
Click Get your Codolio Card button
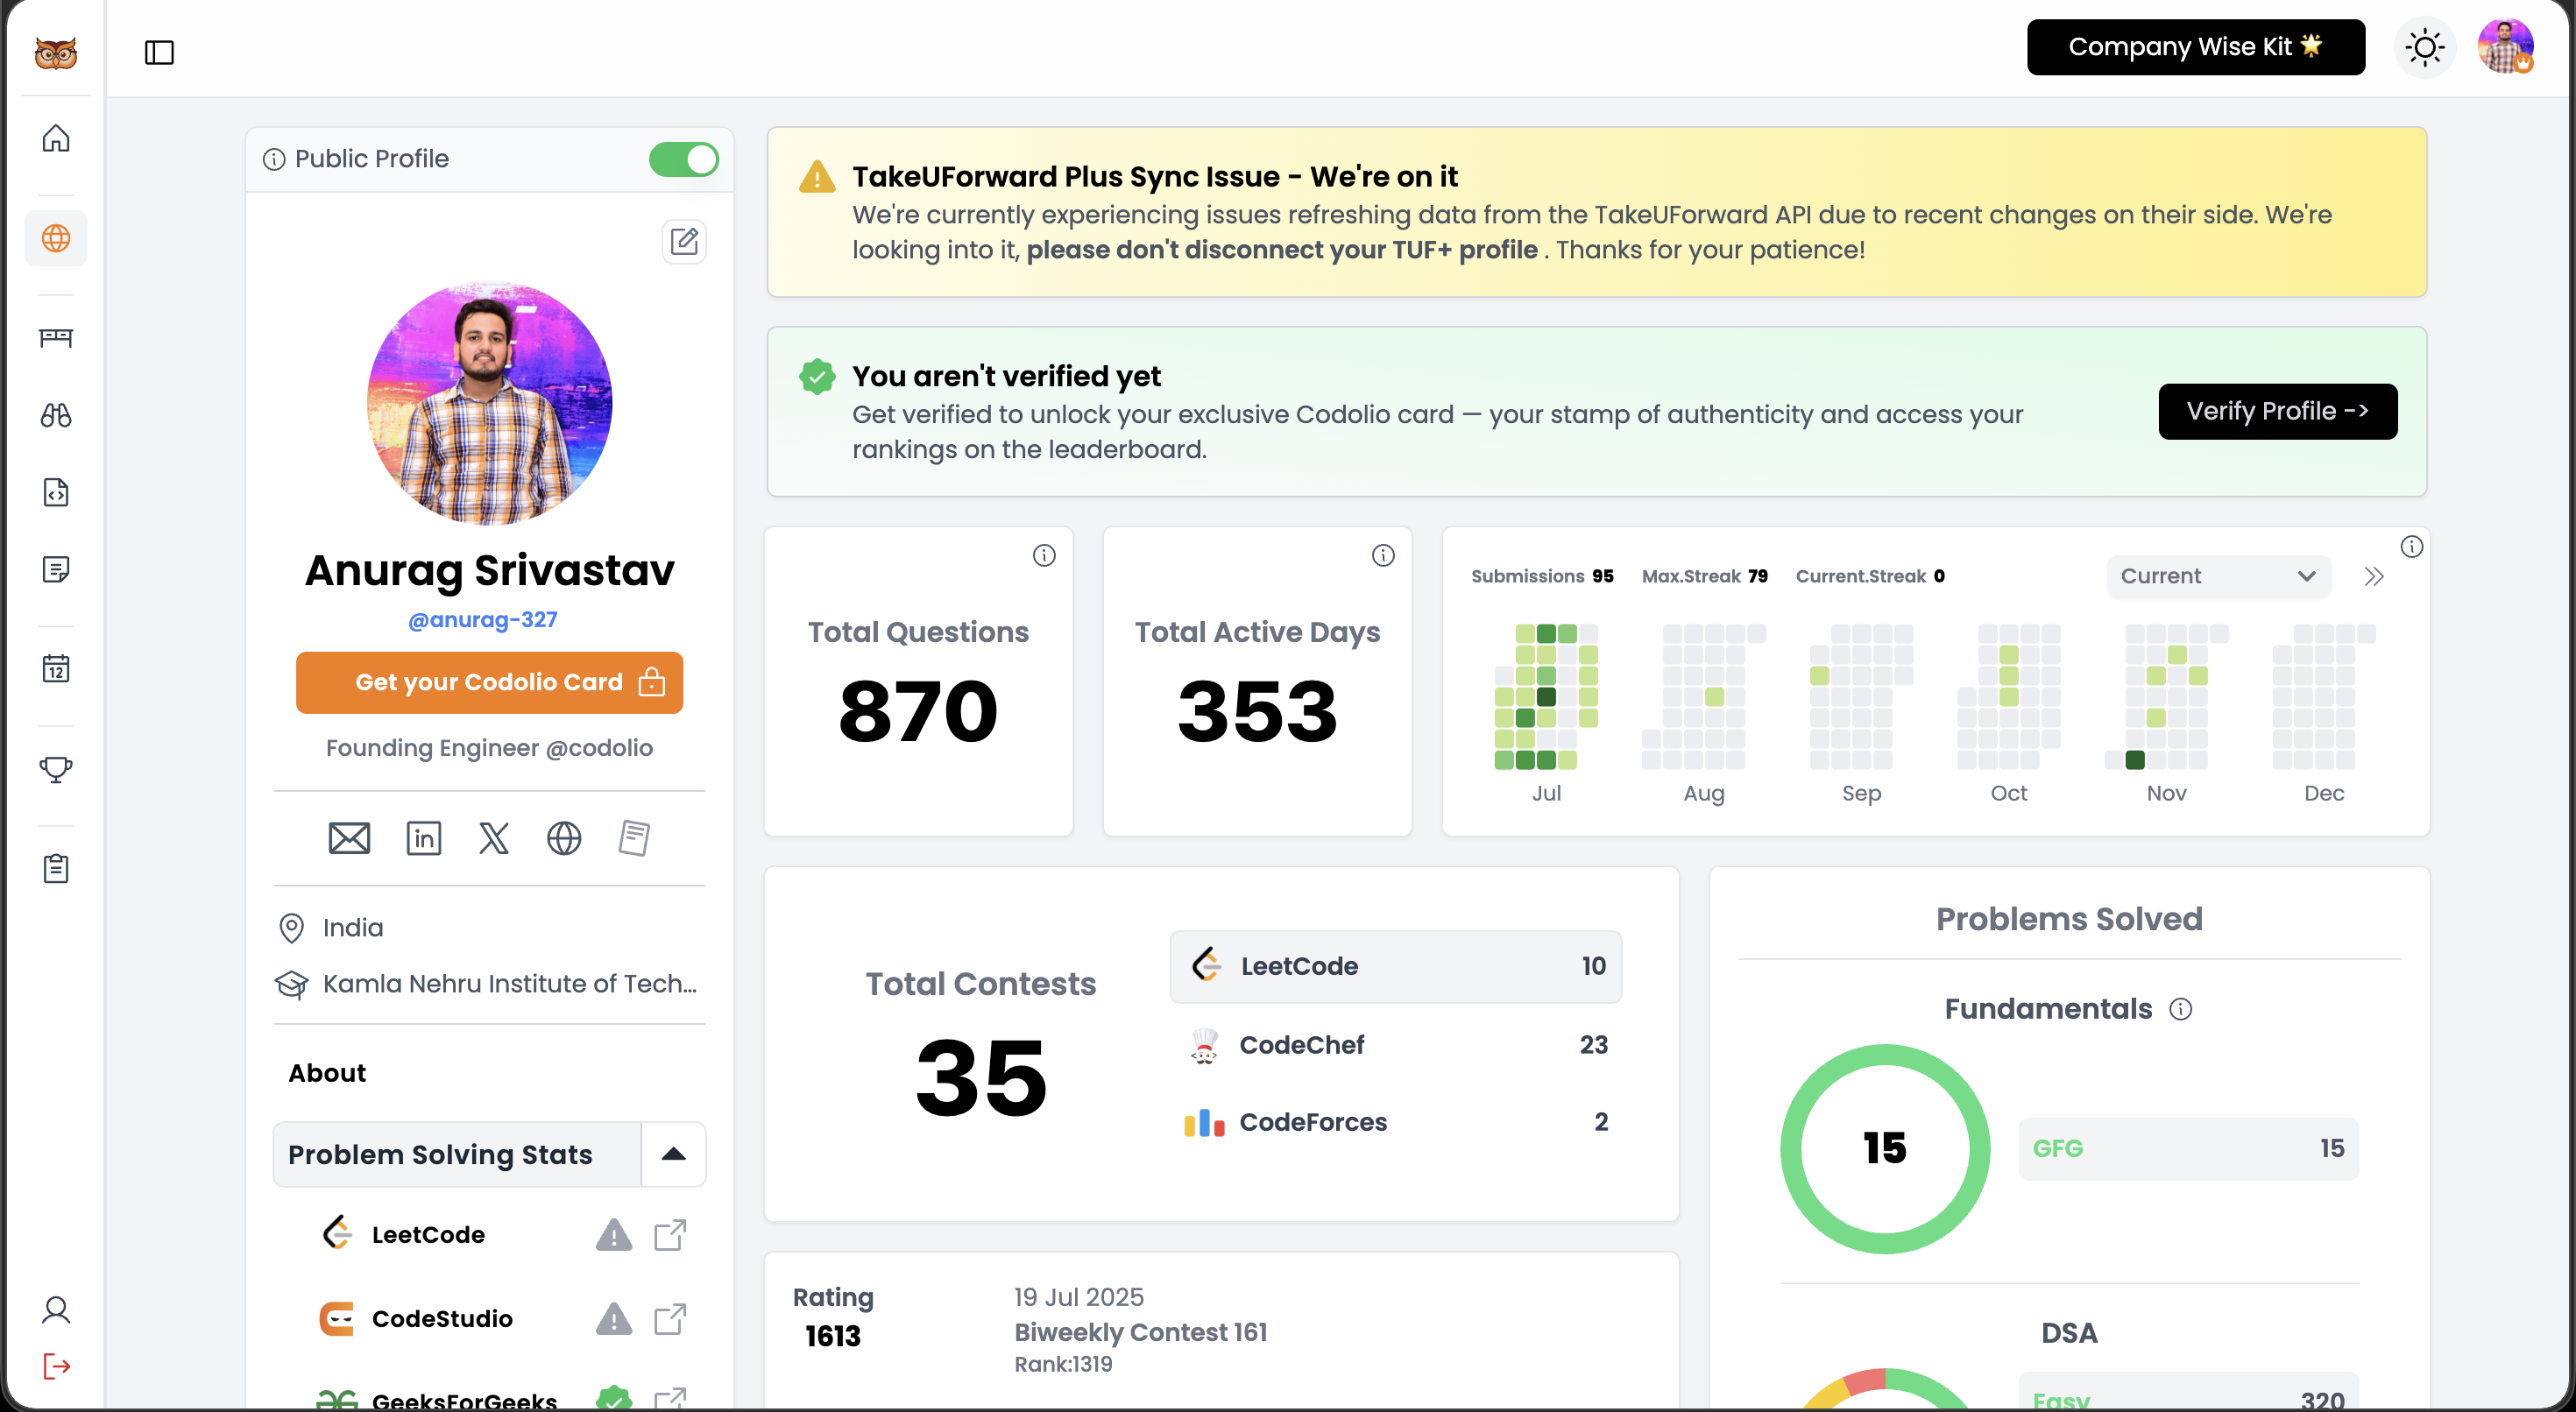(x=489, y=682)
